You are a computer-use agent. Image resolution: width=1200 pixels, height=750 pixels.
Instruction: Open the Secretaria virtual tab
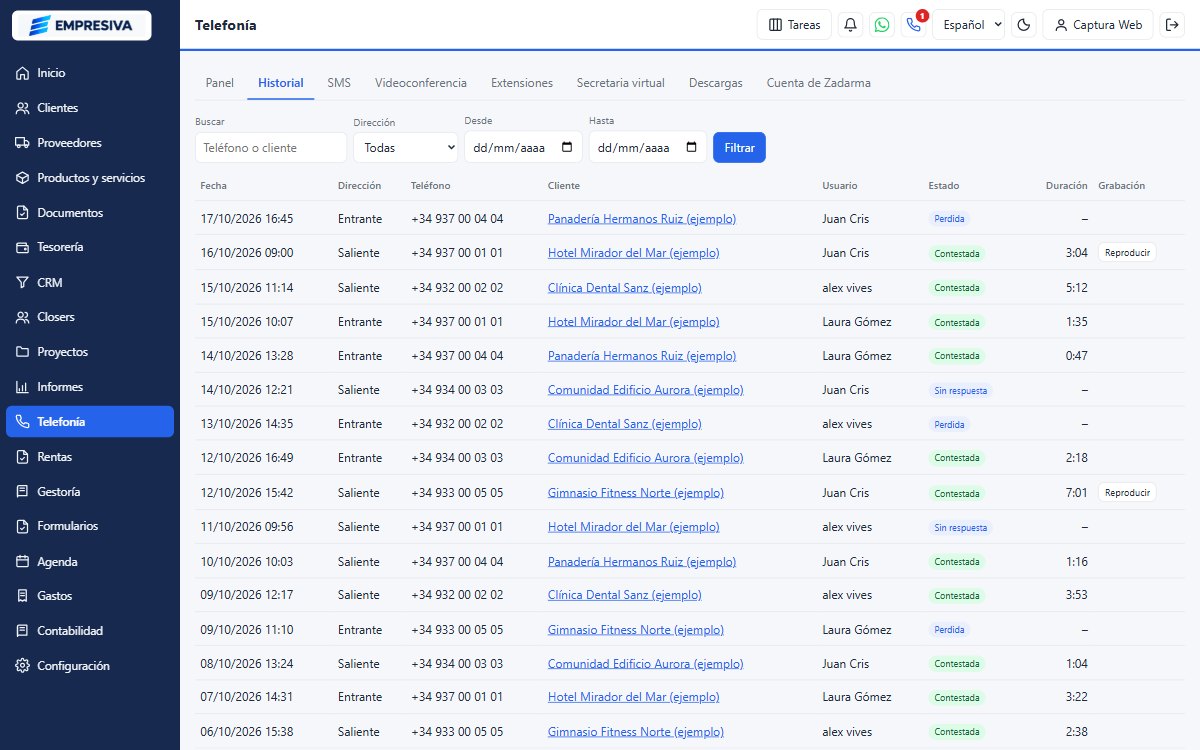[621, 83]
